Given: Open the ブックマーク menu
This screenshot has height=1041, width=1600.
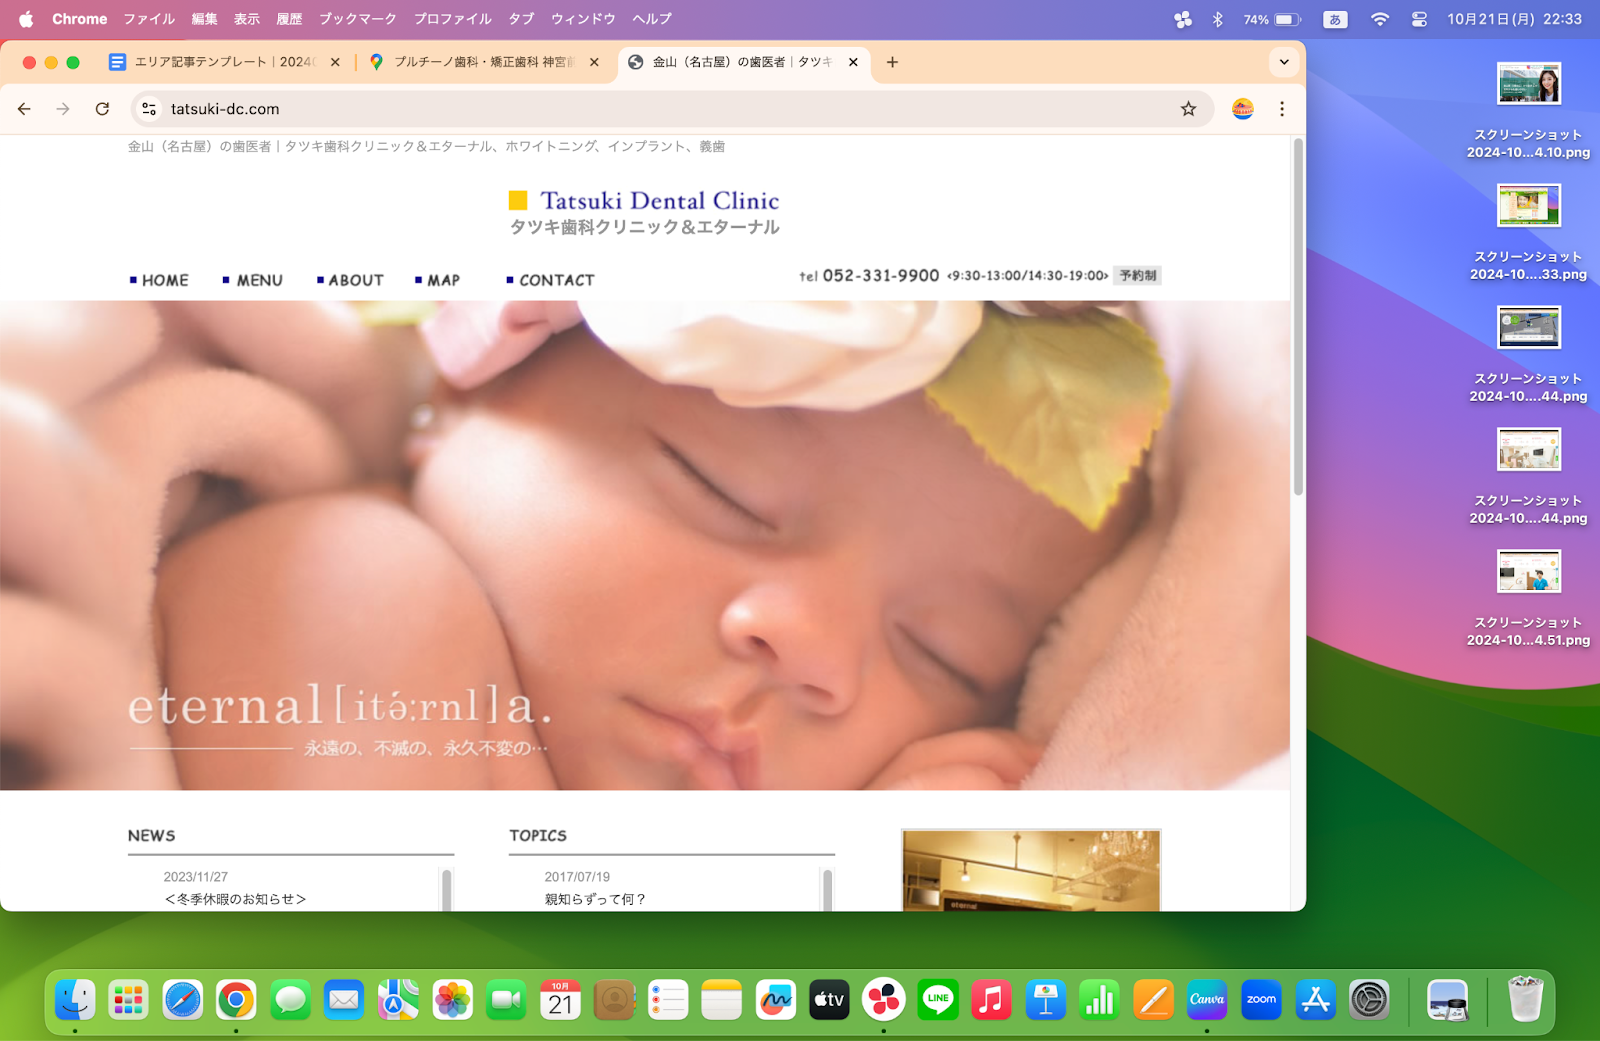Looking at the screenshot, I should tap(358, 19).
